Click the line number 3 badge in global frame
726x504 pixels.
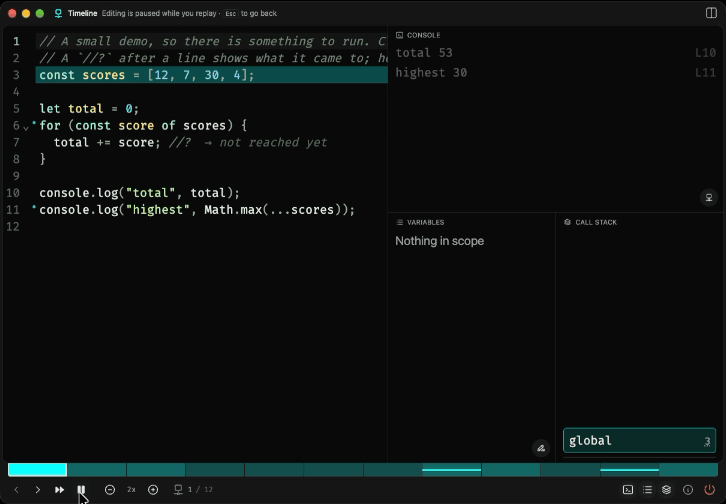pyautogui.click(x=707, y=442)
